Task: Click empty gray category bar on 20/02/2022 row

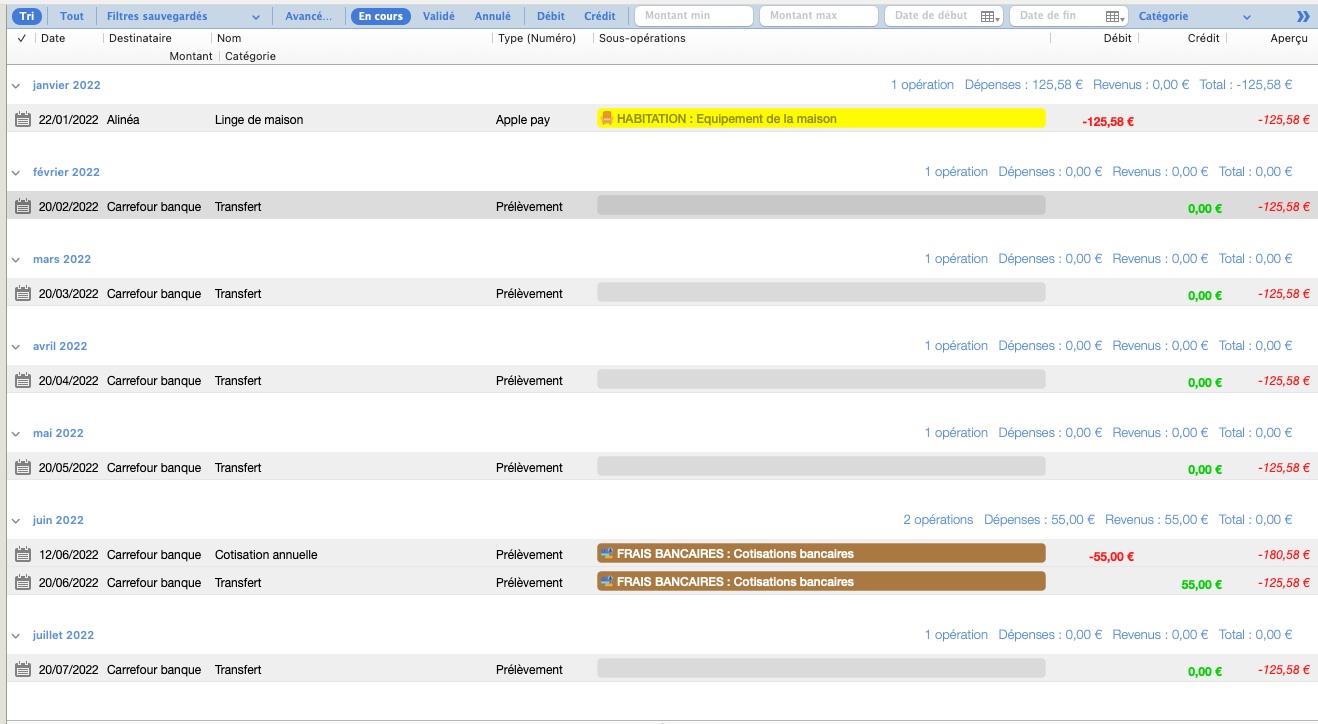Action: click(821, 205)
